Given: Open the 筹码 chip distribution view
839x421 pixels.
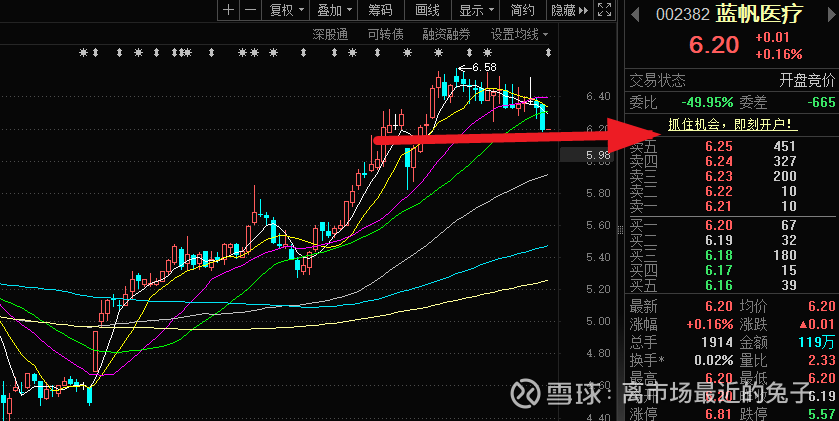Looking at the screenshot, I should point(380,10).
